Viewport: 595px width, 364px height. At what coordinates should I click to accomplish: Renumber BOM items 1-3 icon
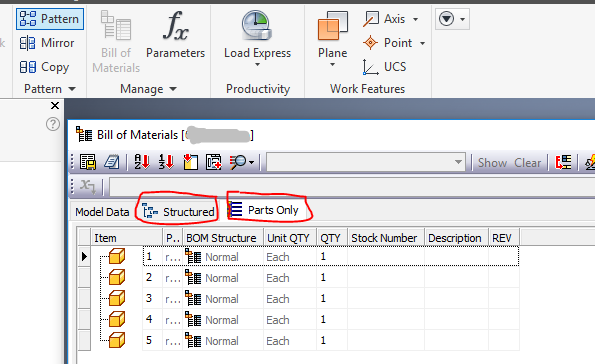pos(166,162)
